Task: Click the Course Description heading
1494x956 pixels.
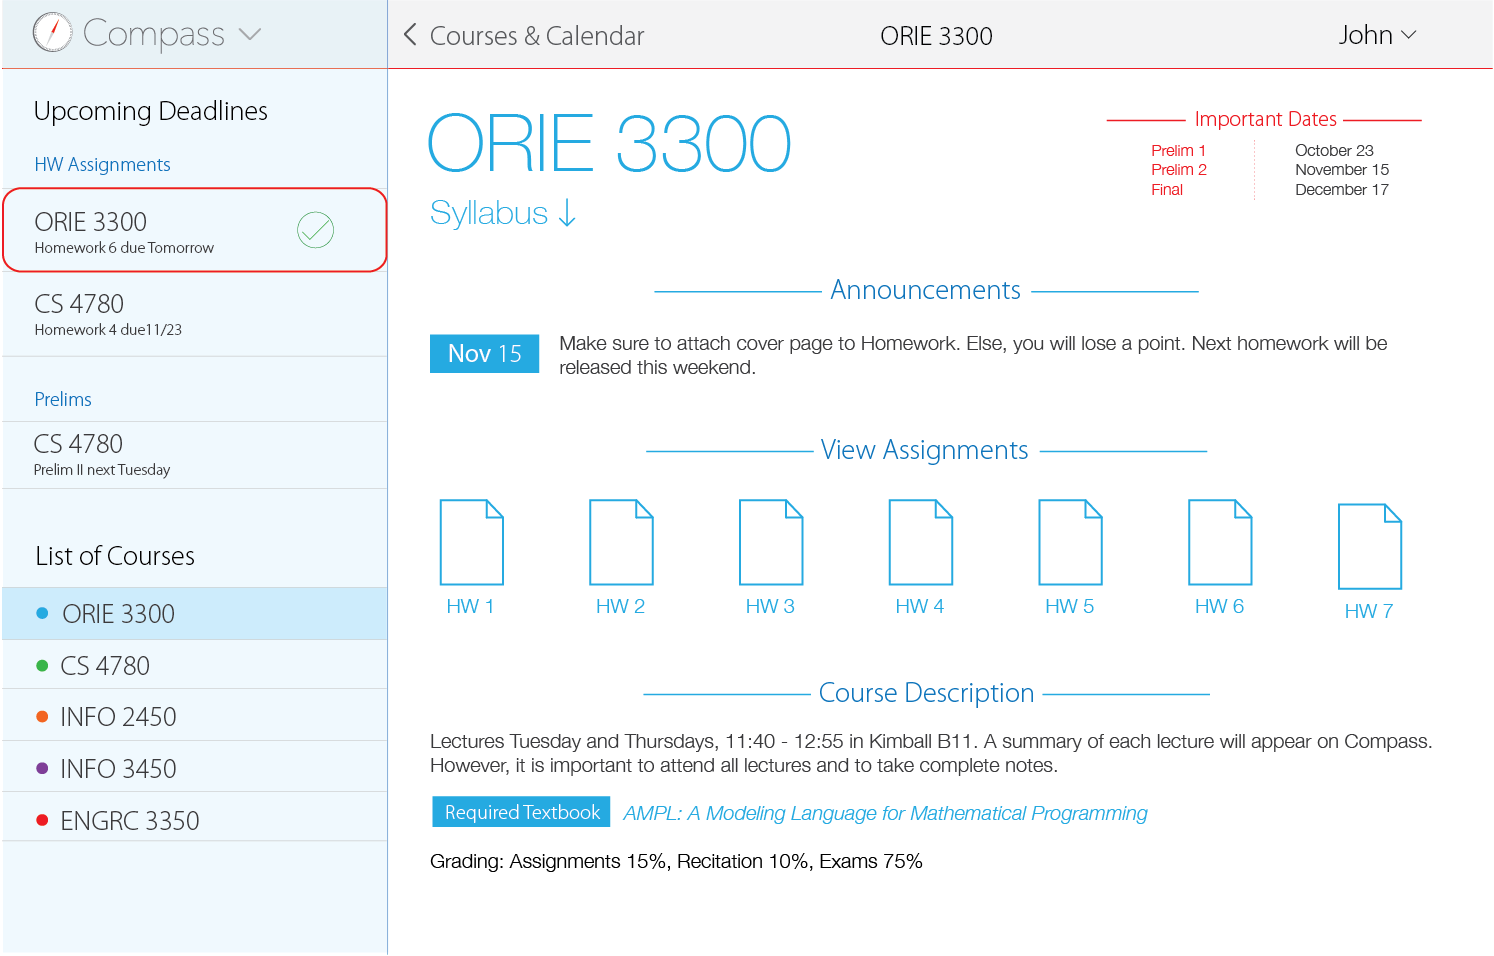Action: (926, 692)
